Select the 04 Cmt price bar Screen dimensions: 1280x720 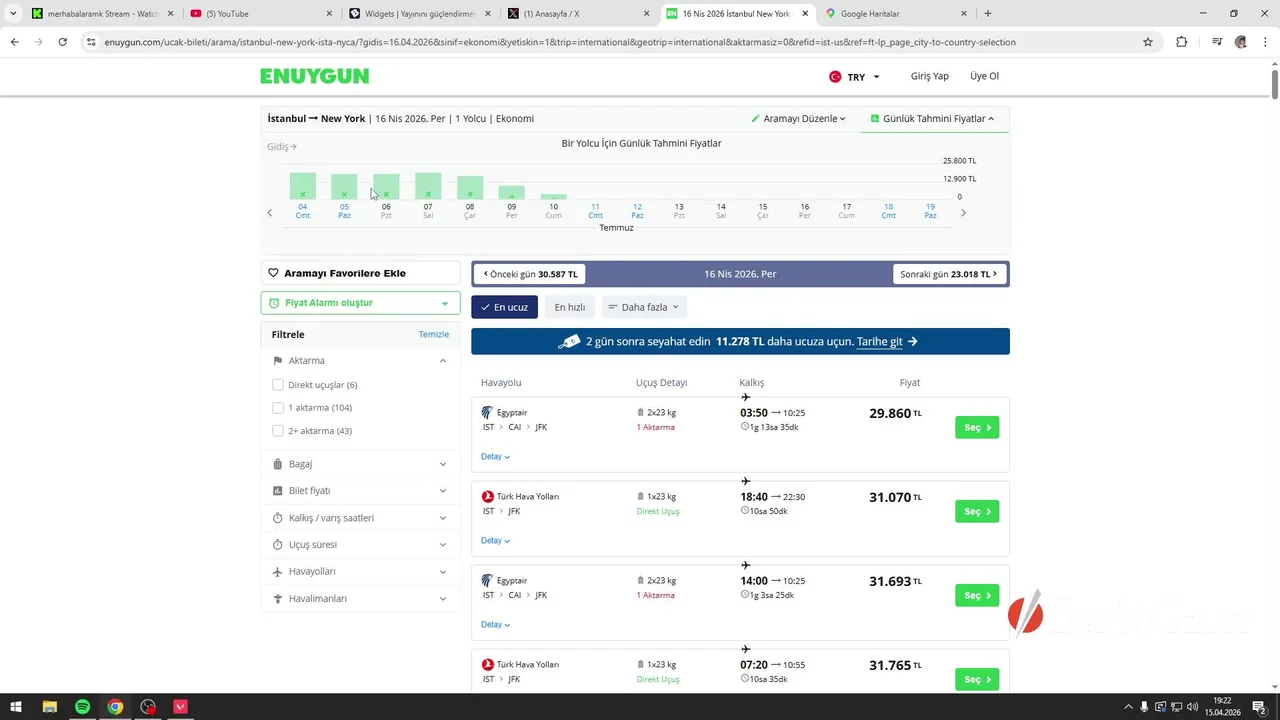coord(303,186)
